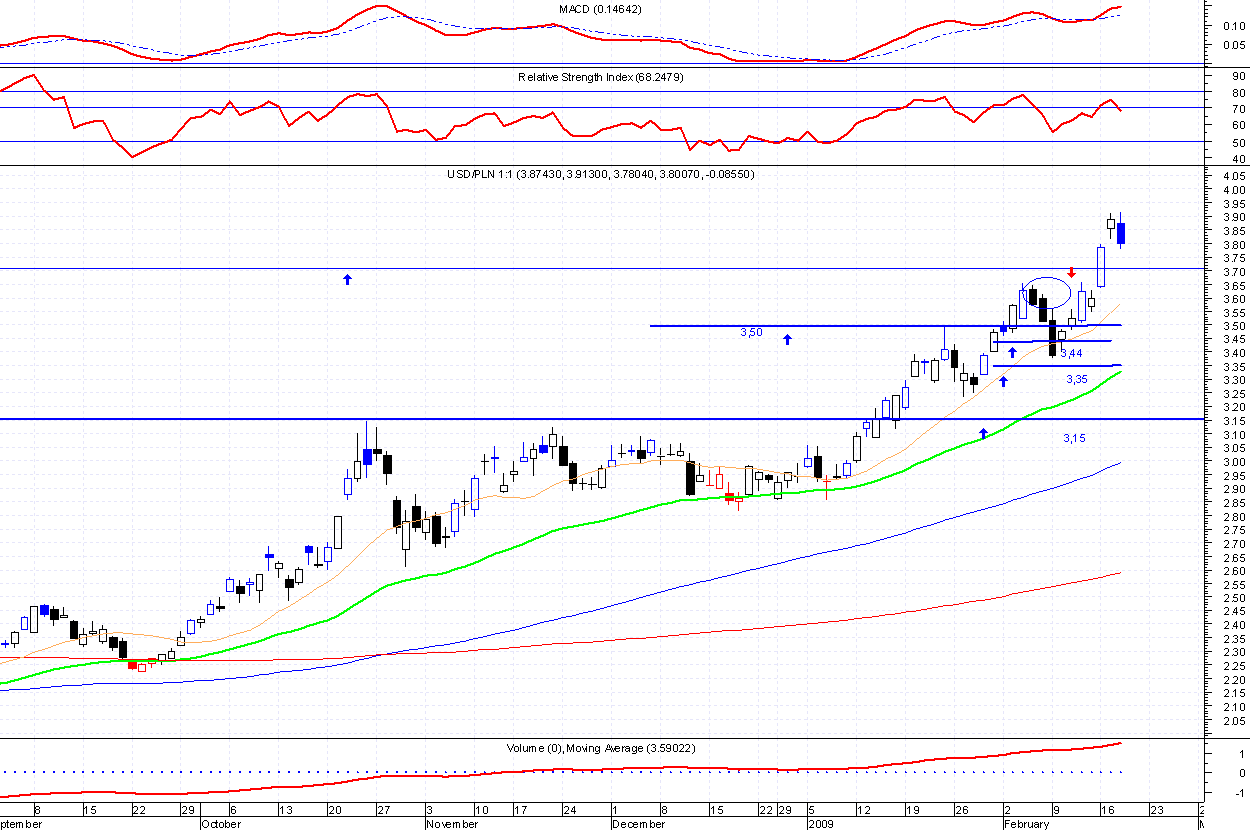Select the blue 3,35 price level annotation

[1077, 380]
